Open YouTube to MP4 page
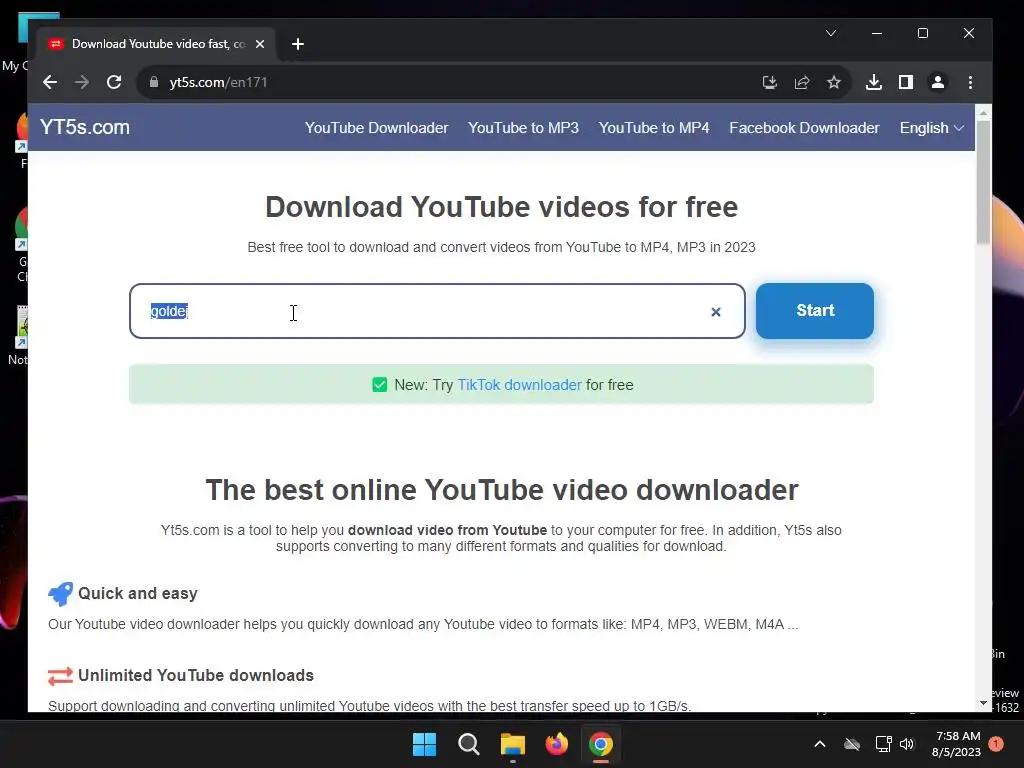 tap(654, 128)
